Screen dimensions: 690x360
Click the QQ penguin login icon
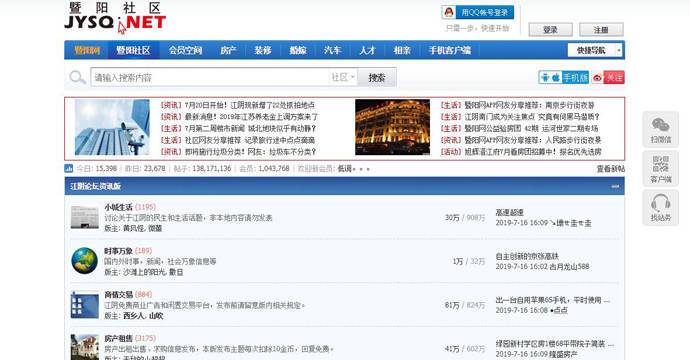[x=448, y=12]
